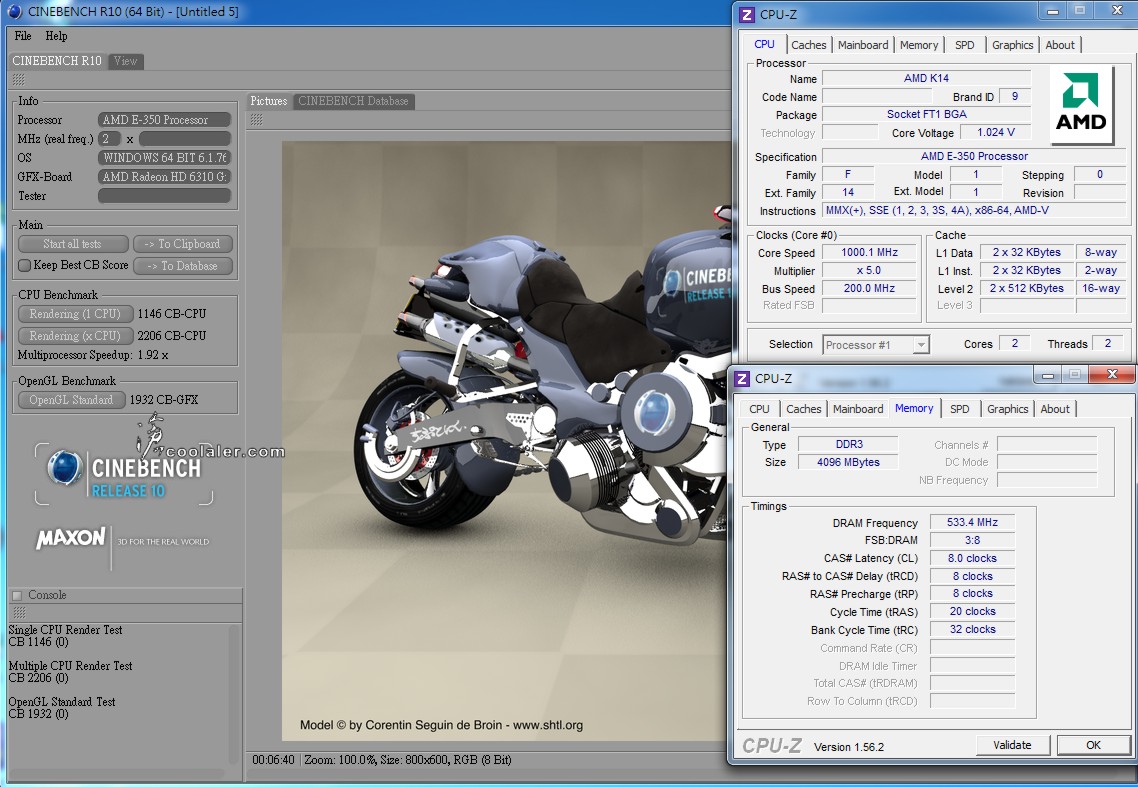The width and height of the screenshot is (1138, 787).
Task: Click the grip handle below the CINEBENCH R10 tab
Action: (19, 79)
